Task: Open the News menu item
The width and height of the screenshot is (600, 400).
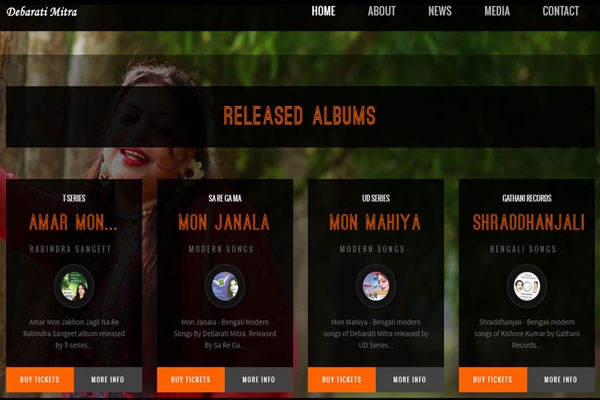Action: pos(440,11)
